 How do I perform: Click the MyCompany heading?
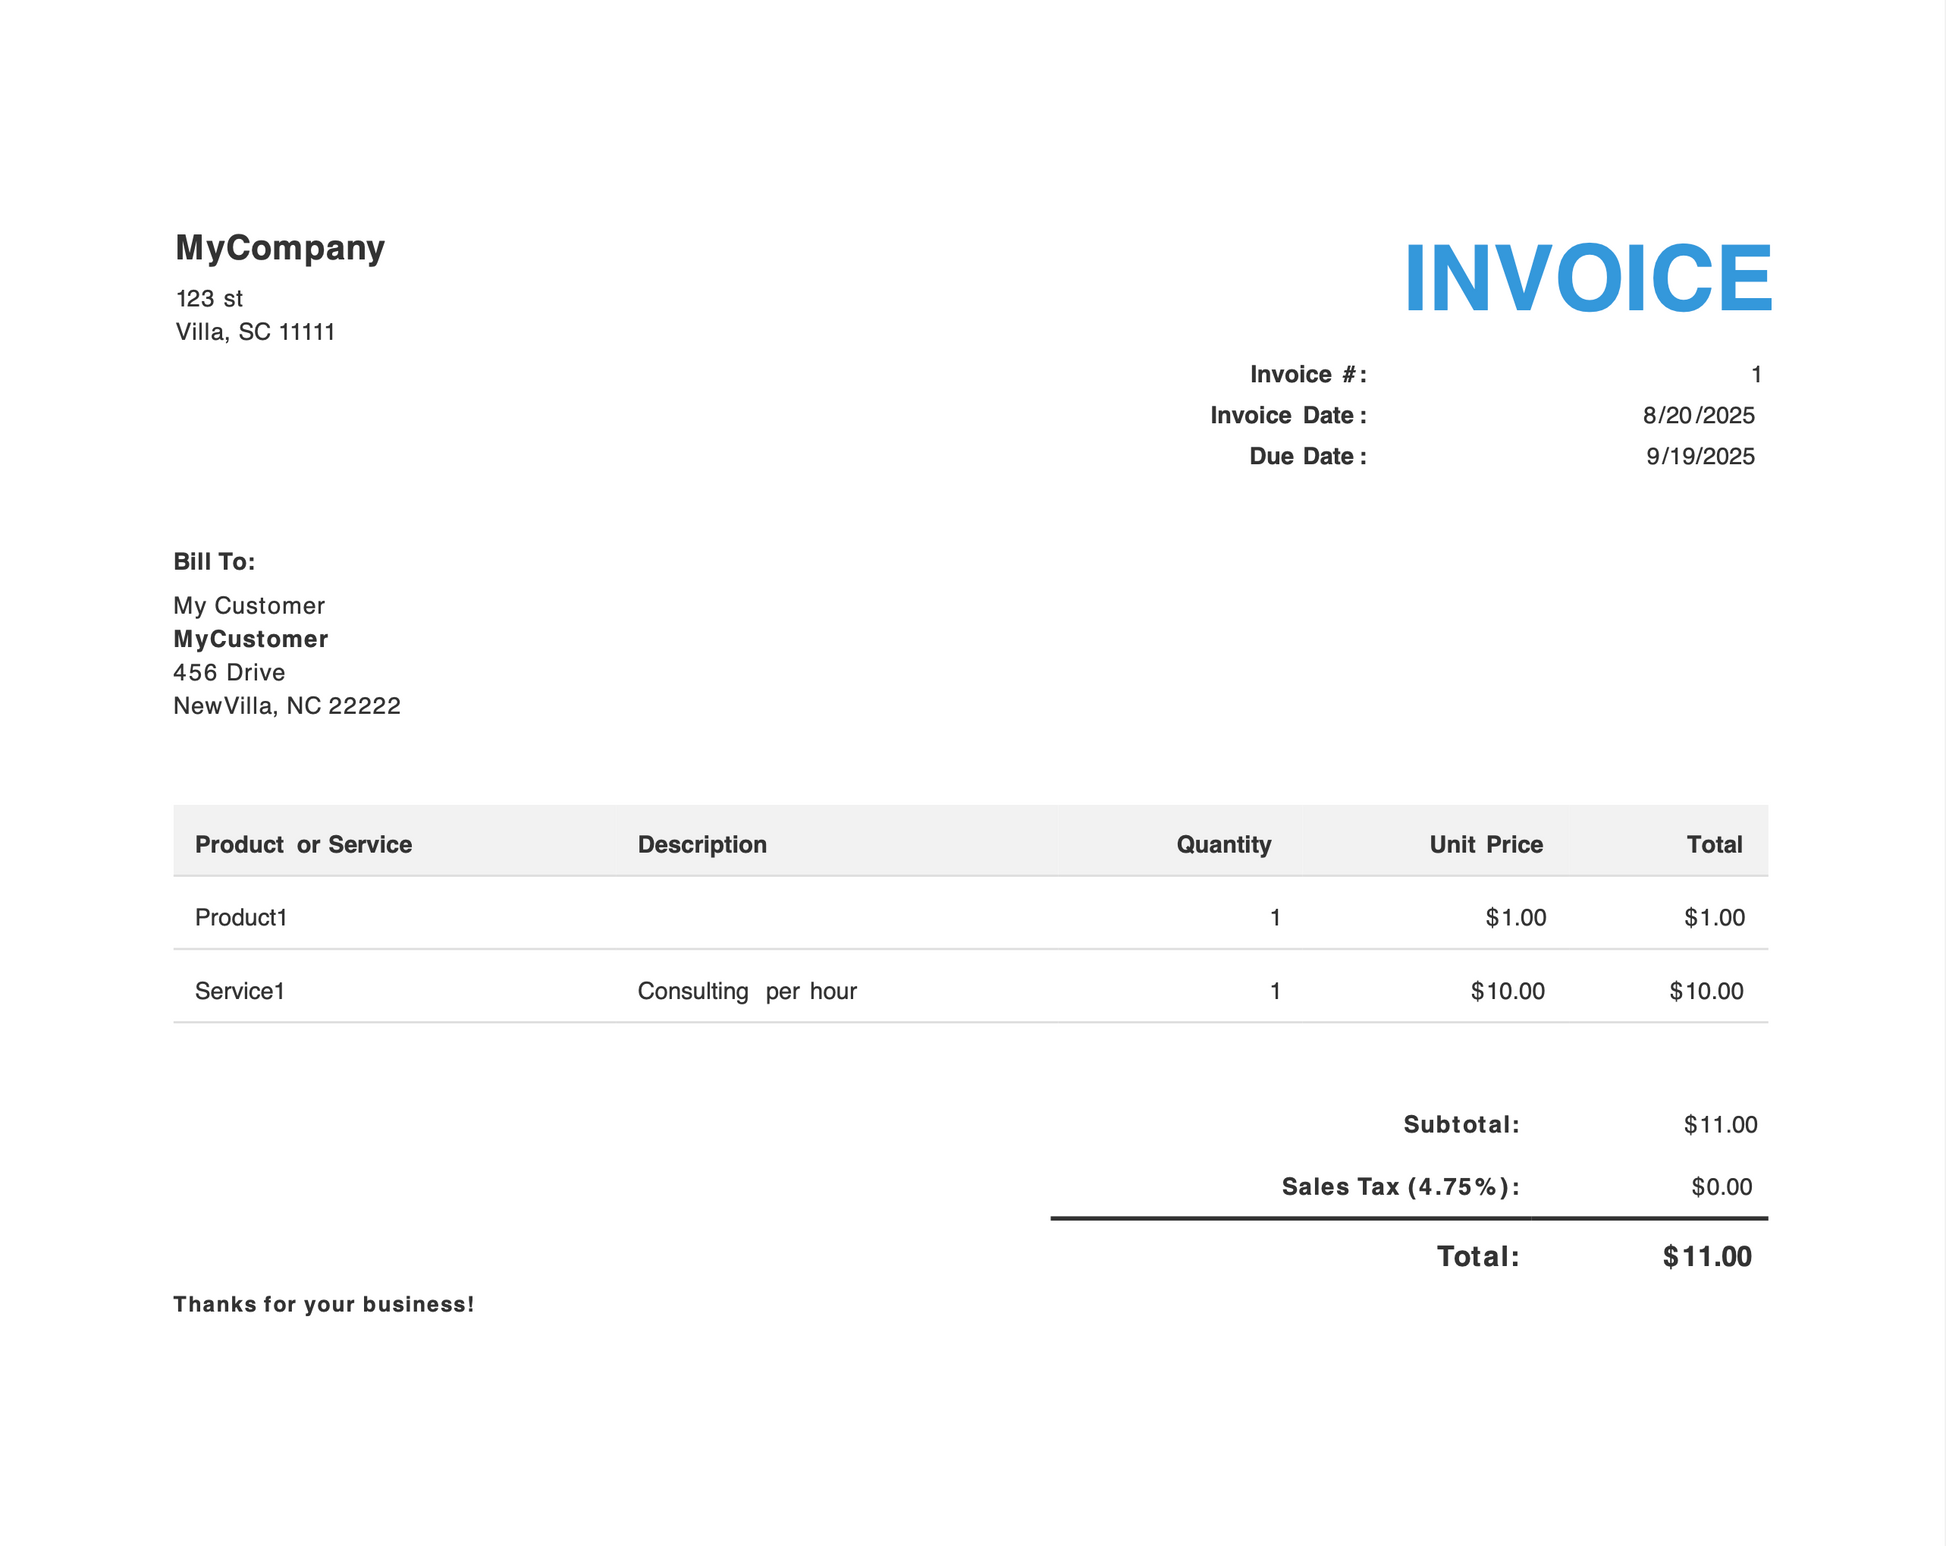(x=280, y=248)
